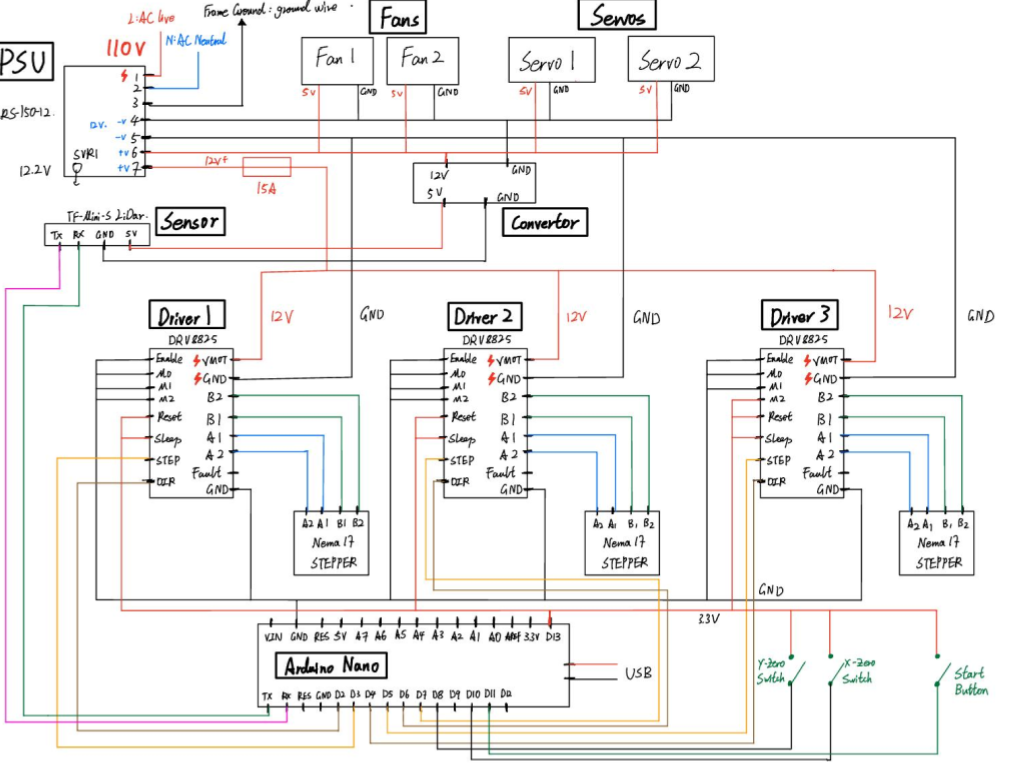Click the Convertor label box
The height and width of the screenshot is (768, 1024).
pyautogui.click(x=545, y=223)
